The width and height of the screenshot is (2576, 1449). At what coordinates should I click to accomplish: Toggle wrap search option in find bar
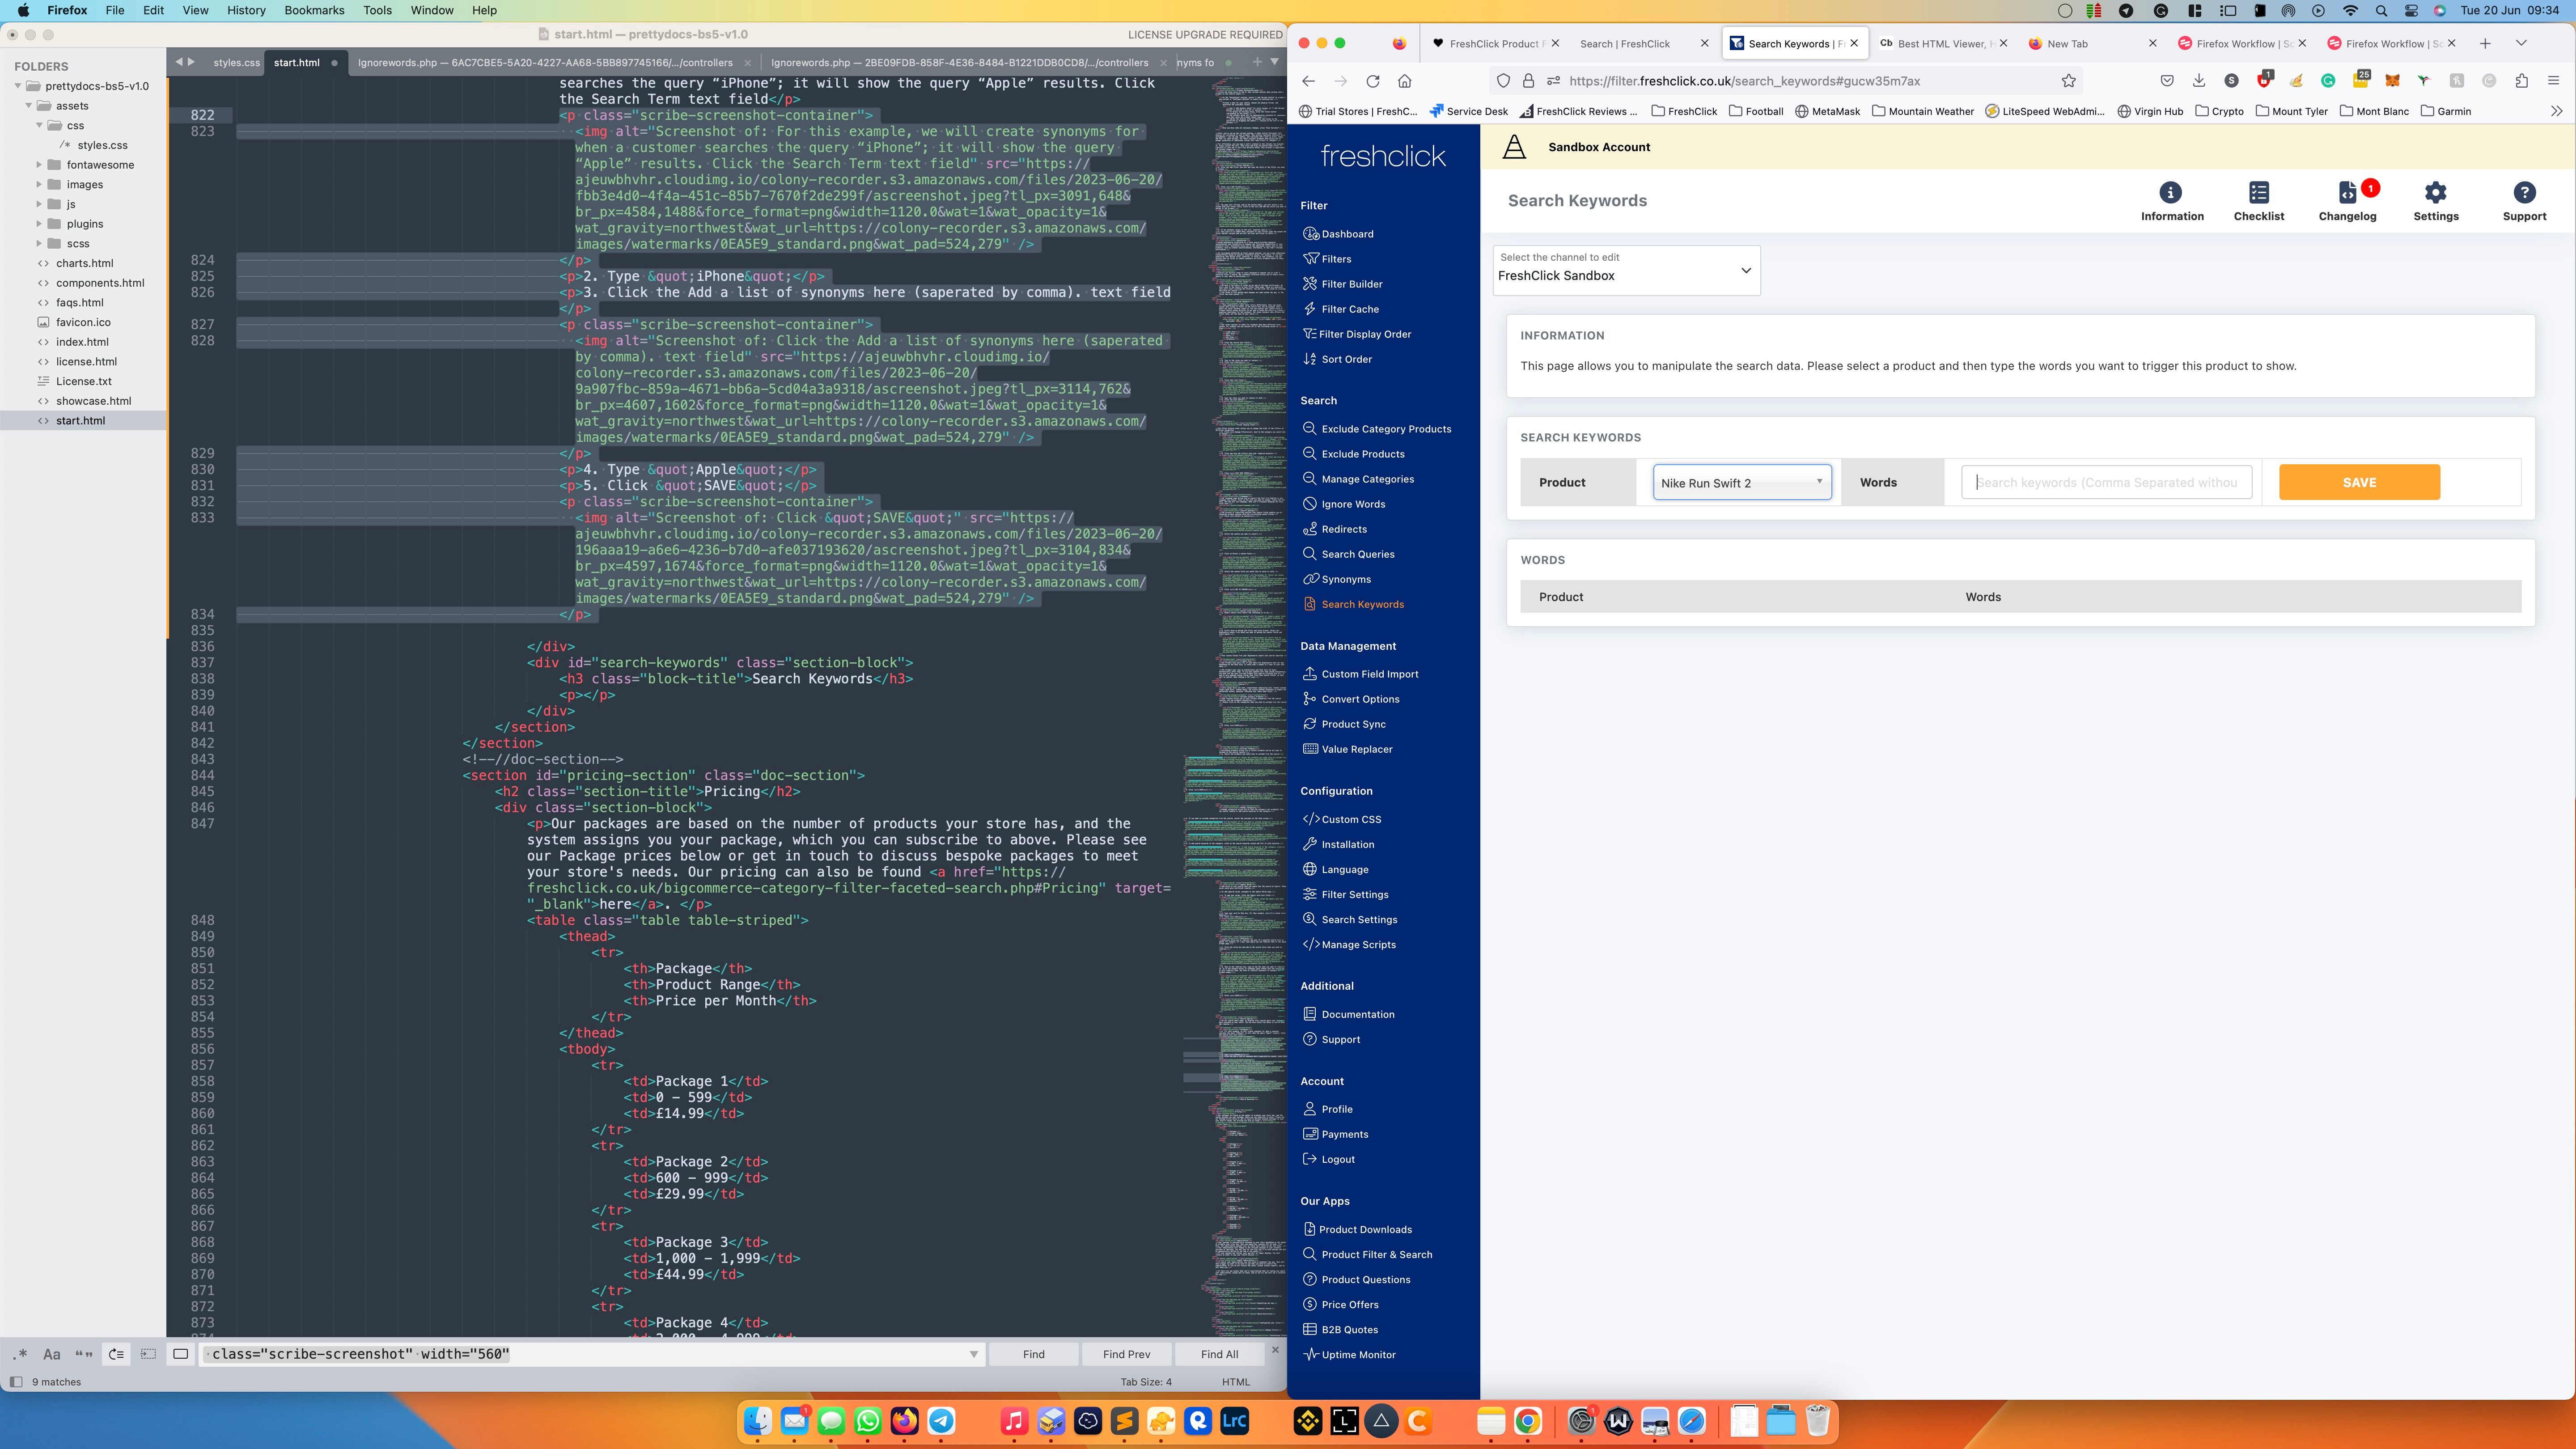116,1354
